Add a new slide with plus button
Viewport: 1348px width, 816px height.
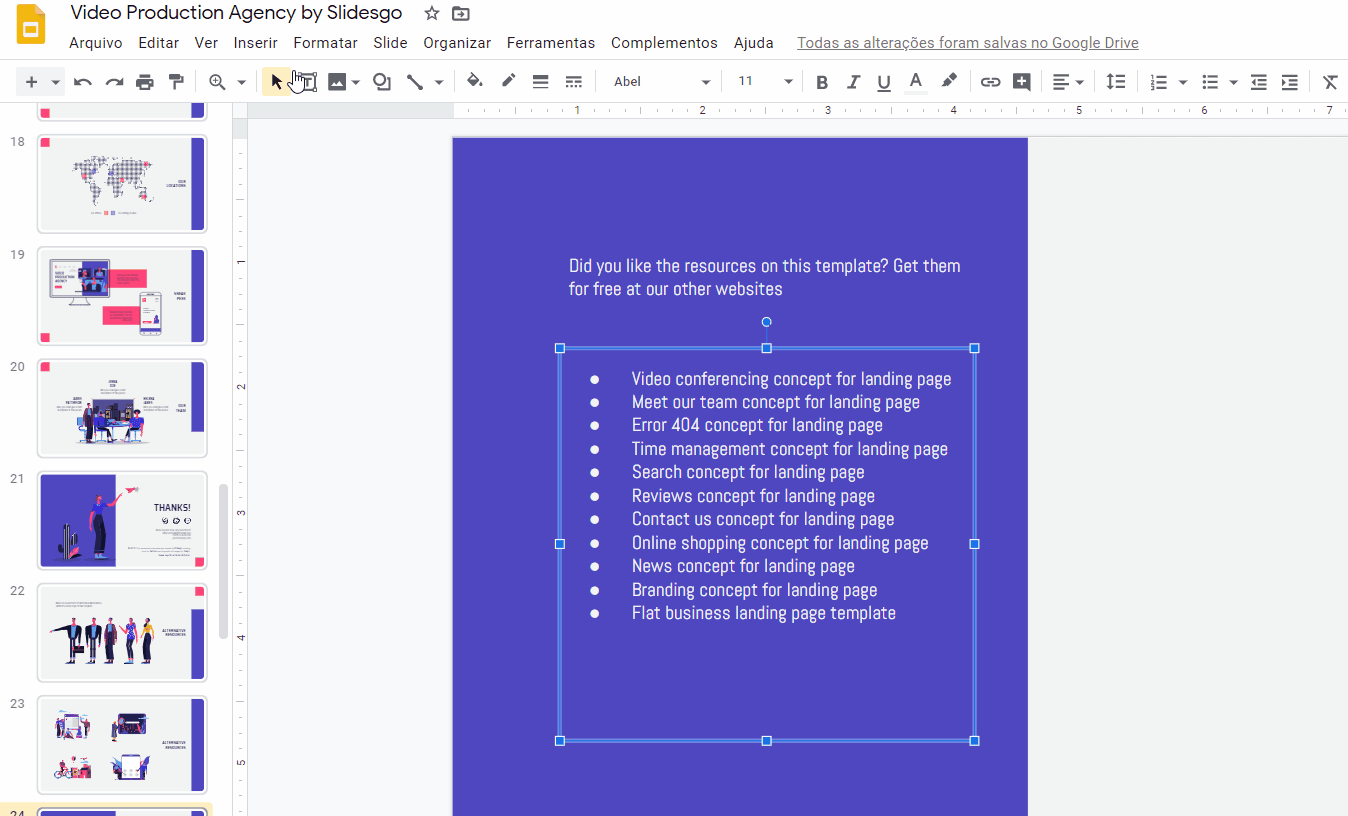click(x=31, y=82)
